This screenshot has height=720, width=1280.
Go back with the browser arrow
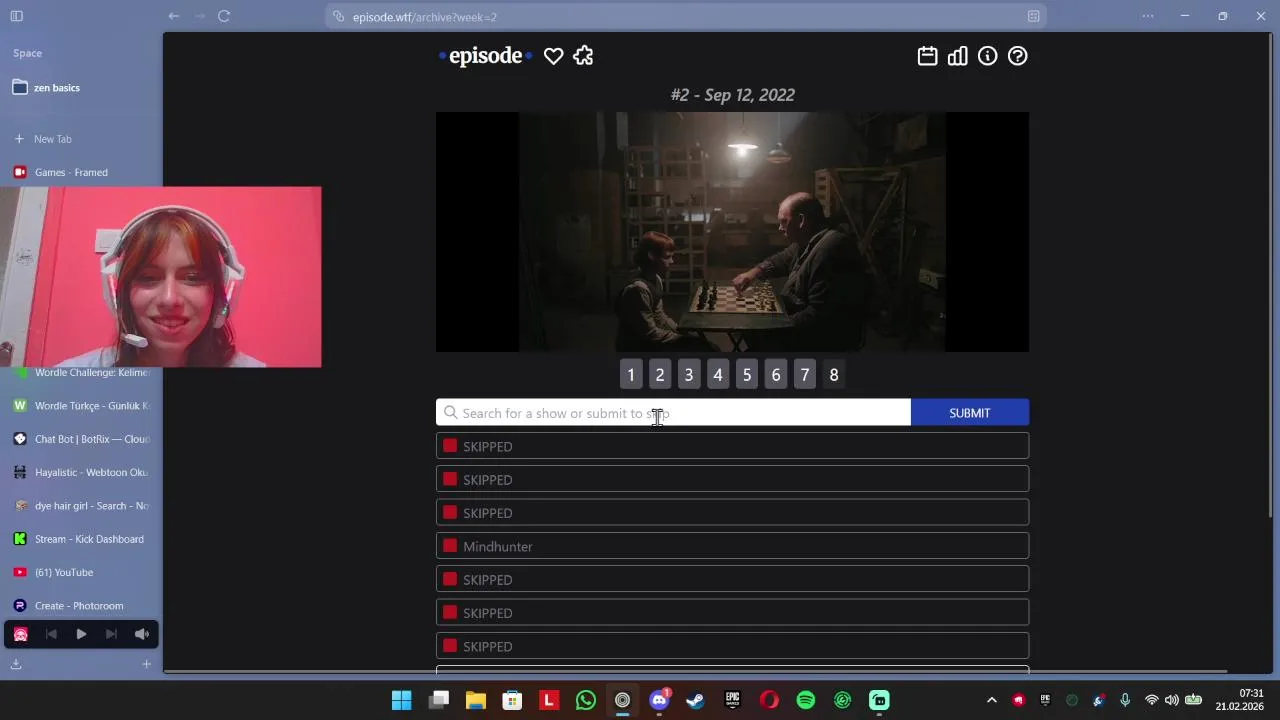[174, 16]
